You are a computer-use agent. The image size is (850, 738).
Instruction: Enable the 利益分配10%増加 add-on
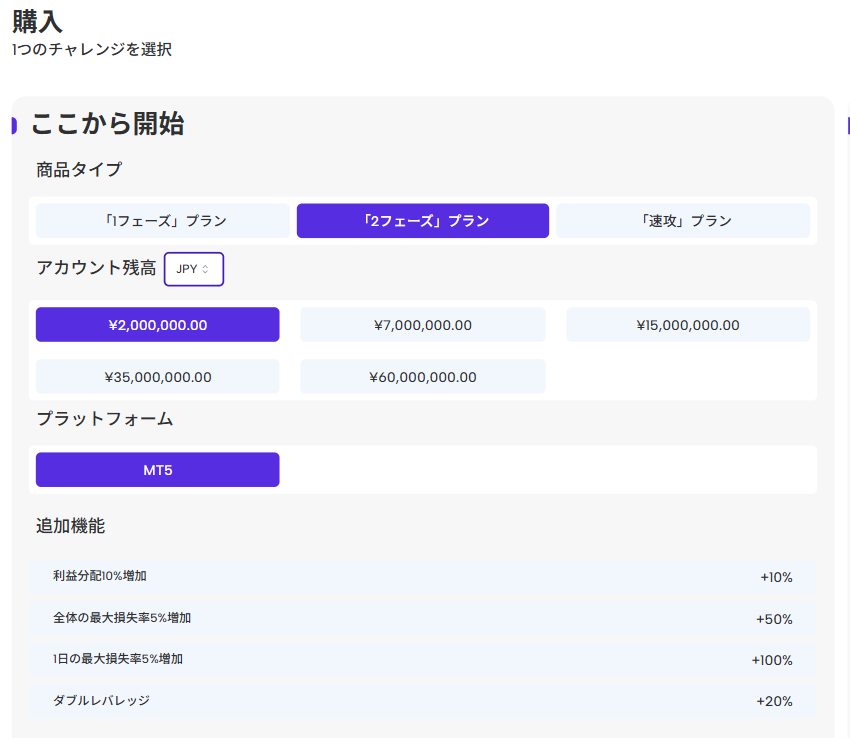423,576
